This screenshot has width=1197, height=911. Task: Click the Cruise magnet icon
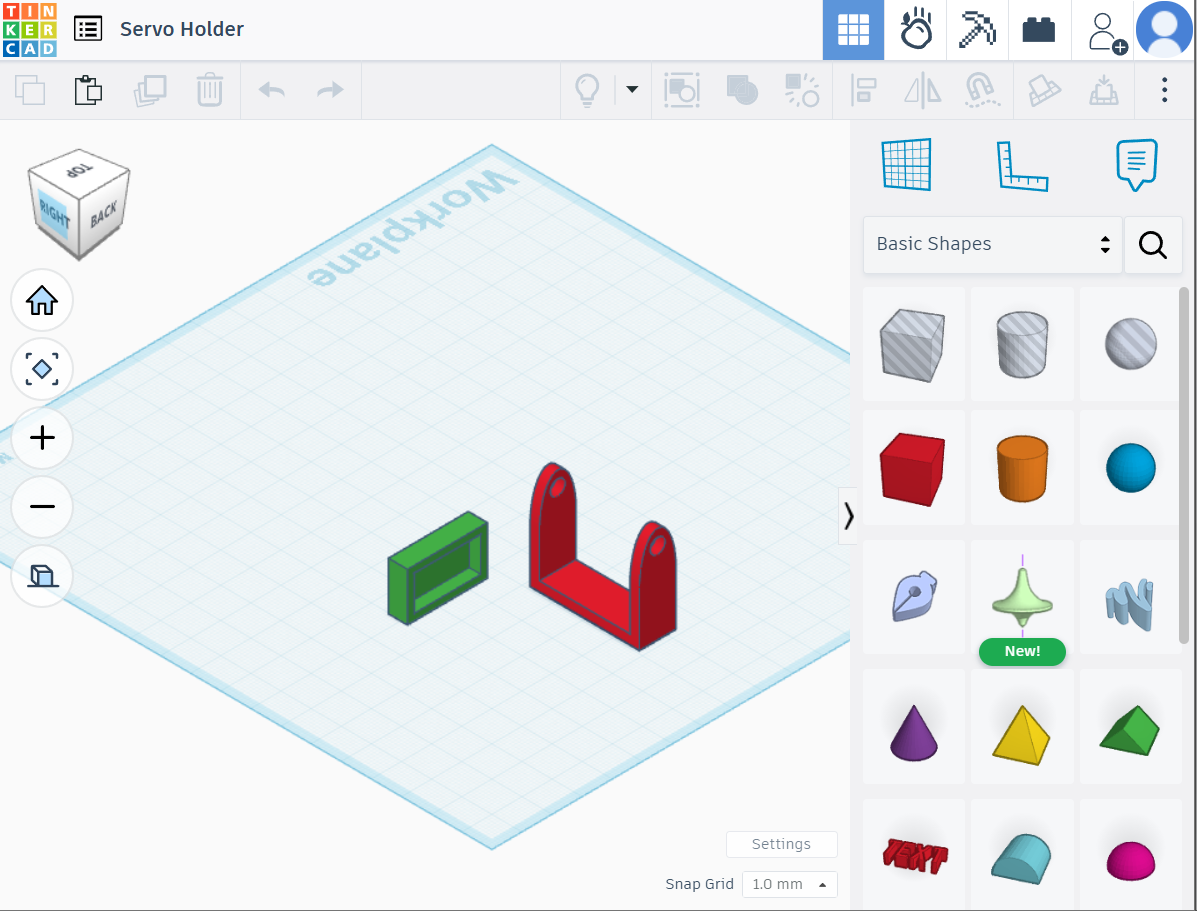click(x=982, y=90)
